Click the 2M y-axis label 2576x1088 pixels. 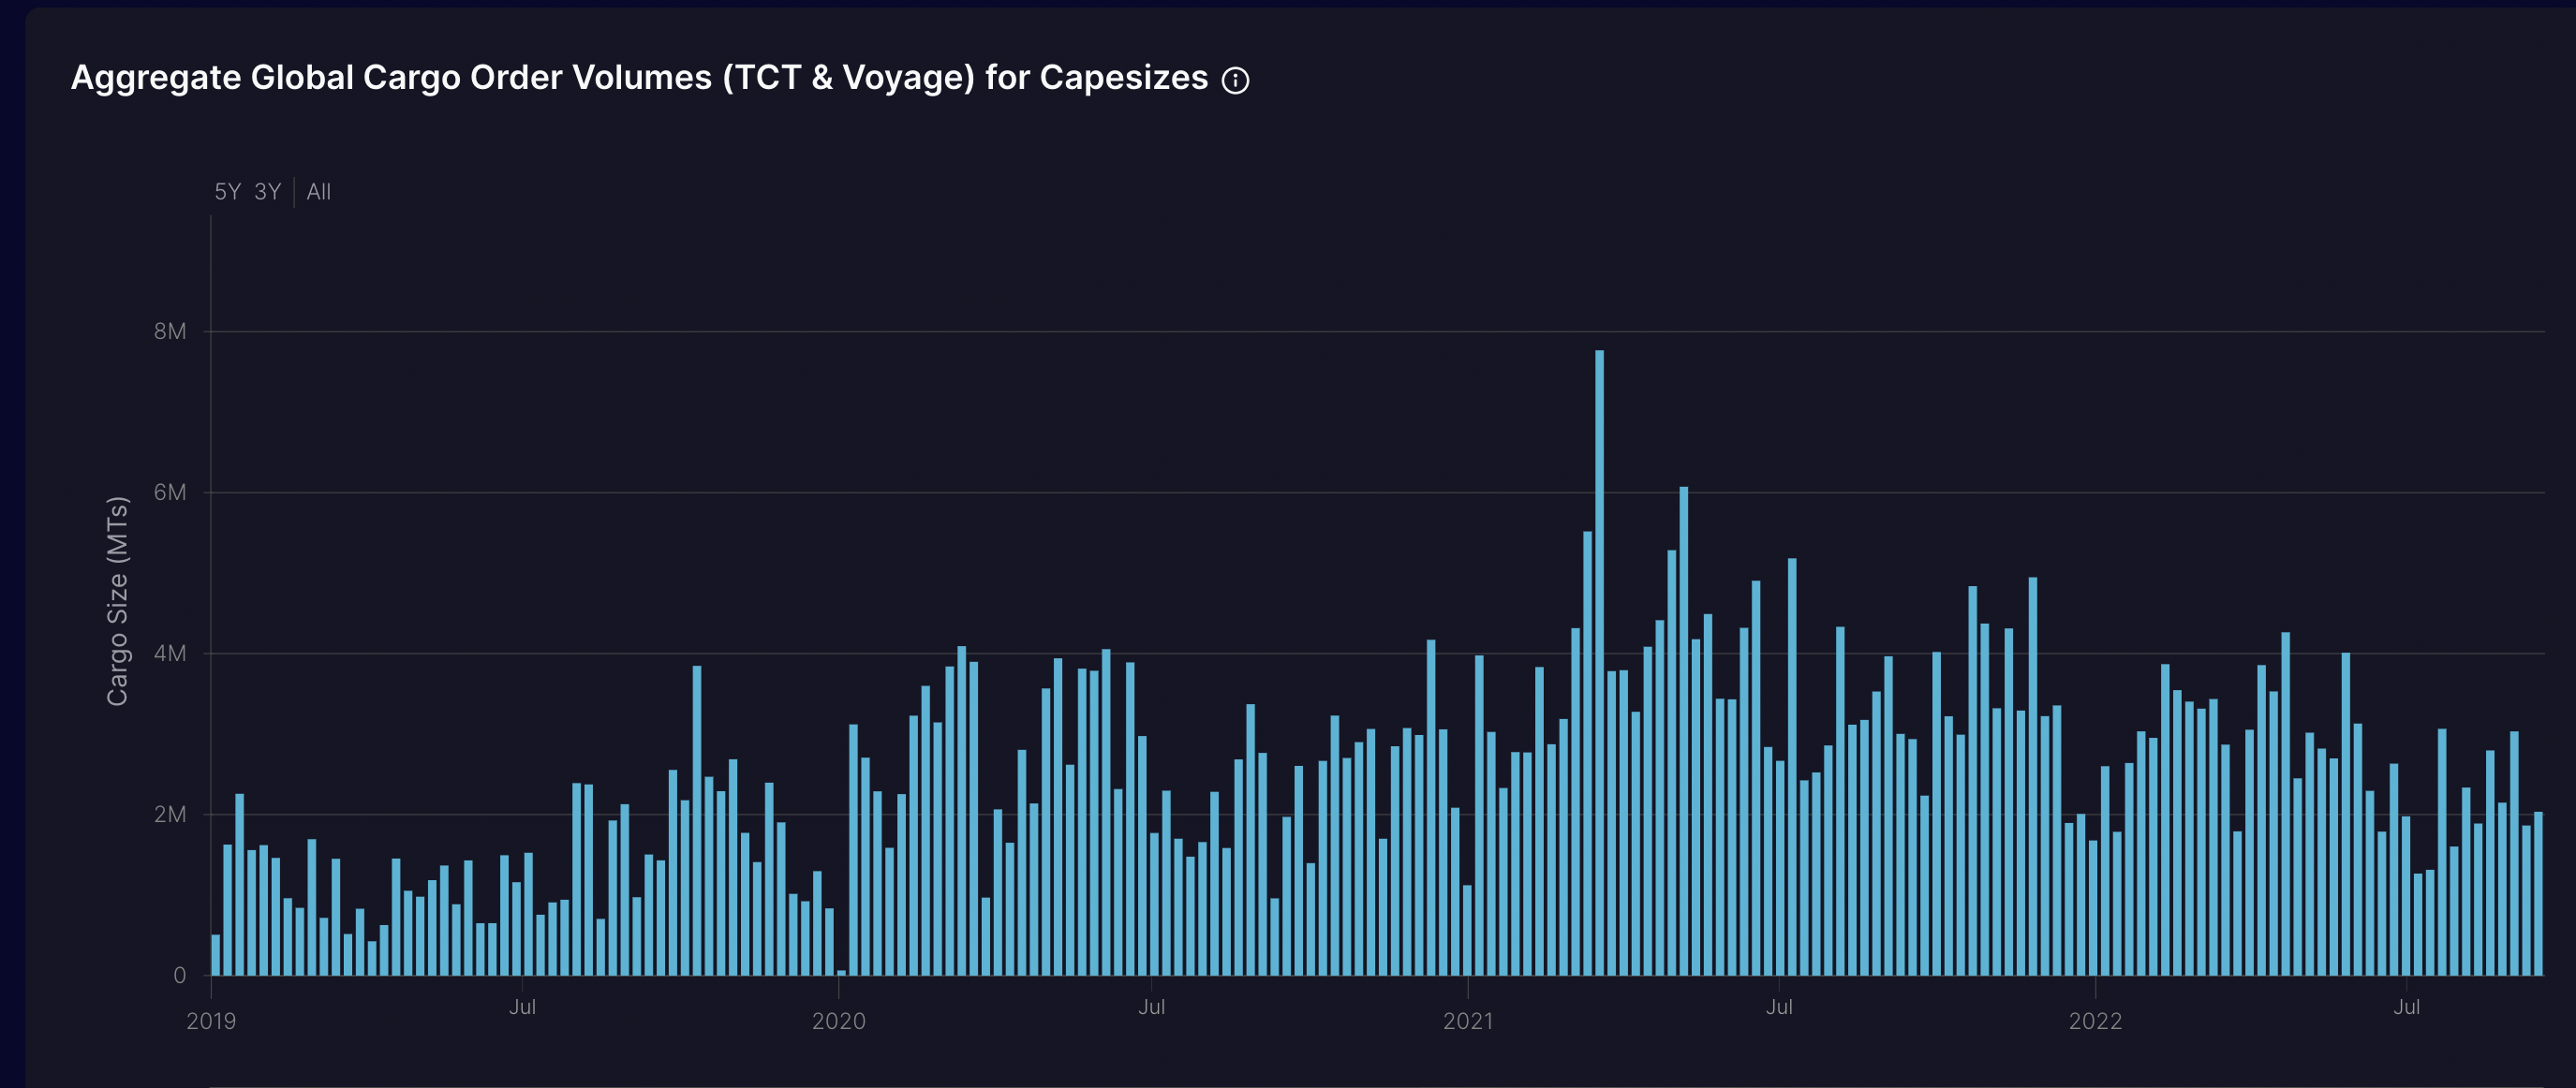[170, 814]
